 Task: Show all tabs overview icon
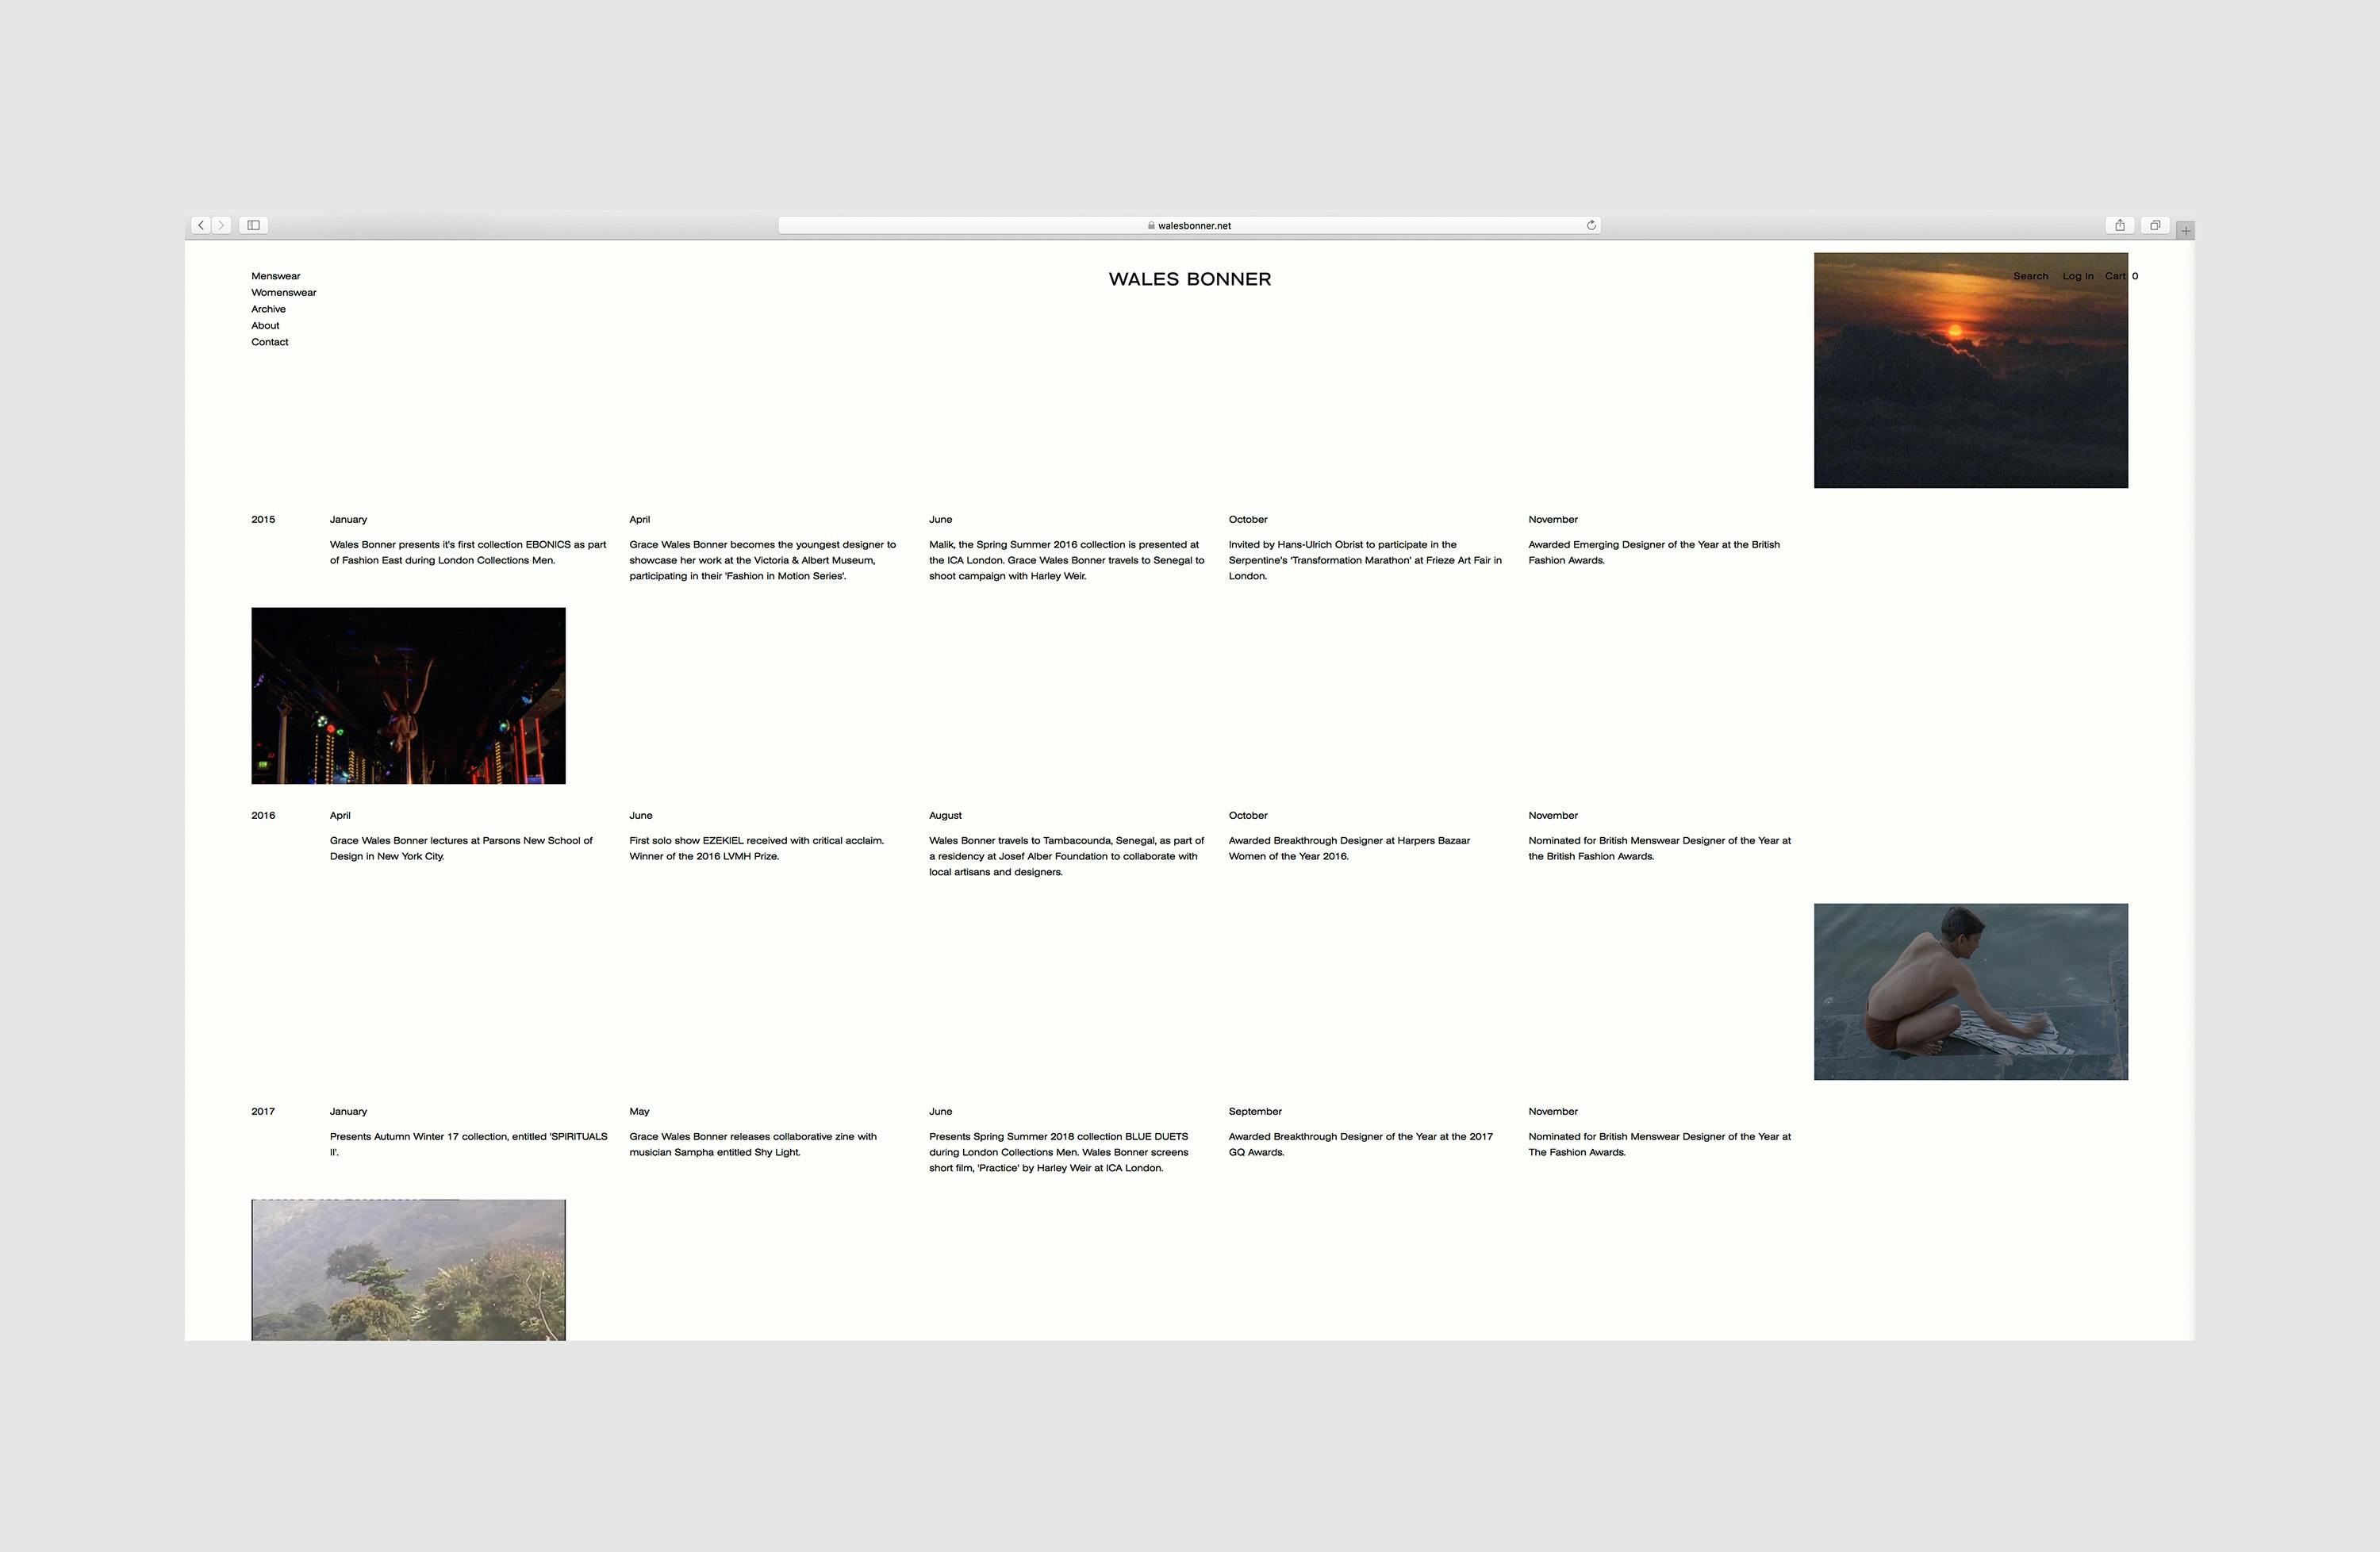click(x=2155, y=225)
